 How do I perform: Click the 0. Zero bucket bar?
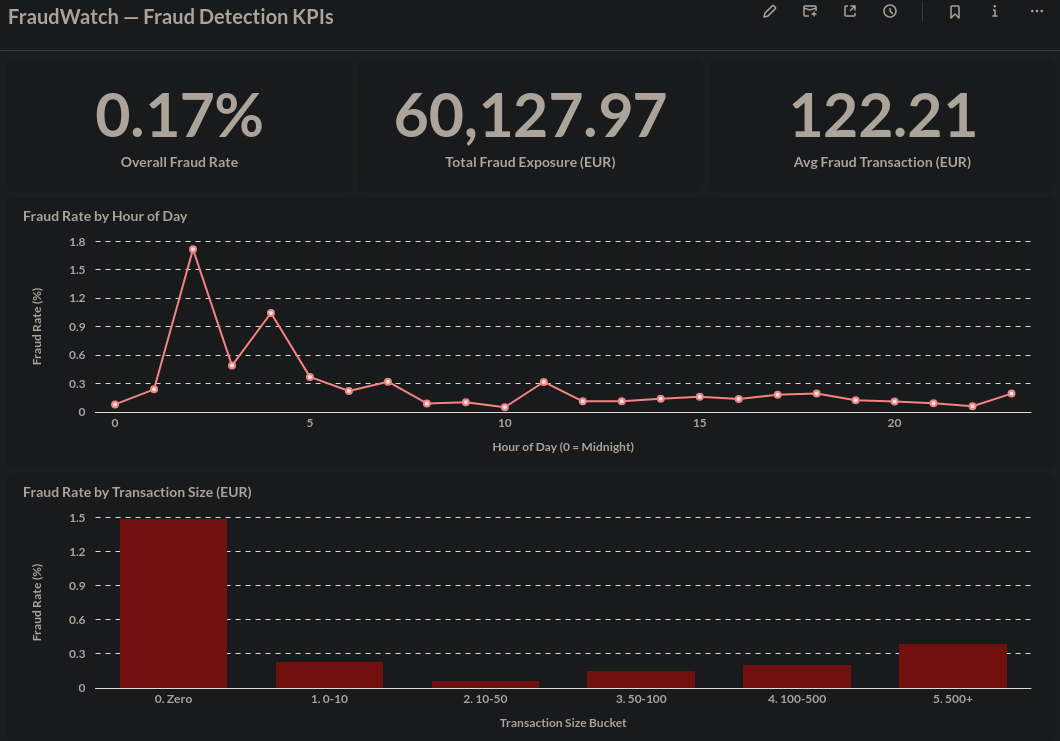coord(174,603)
